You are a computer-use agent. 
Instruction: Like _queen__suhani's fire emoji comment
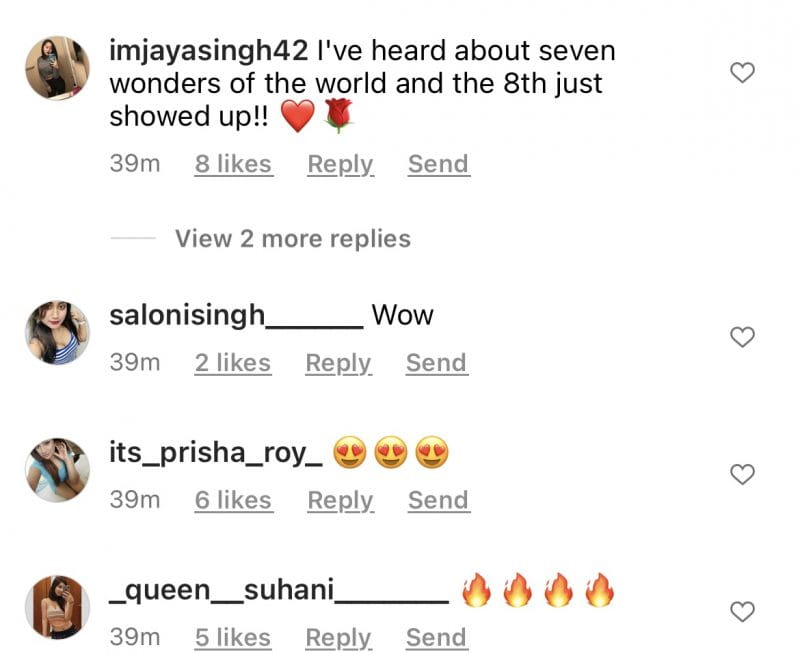(742, 612)
